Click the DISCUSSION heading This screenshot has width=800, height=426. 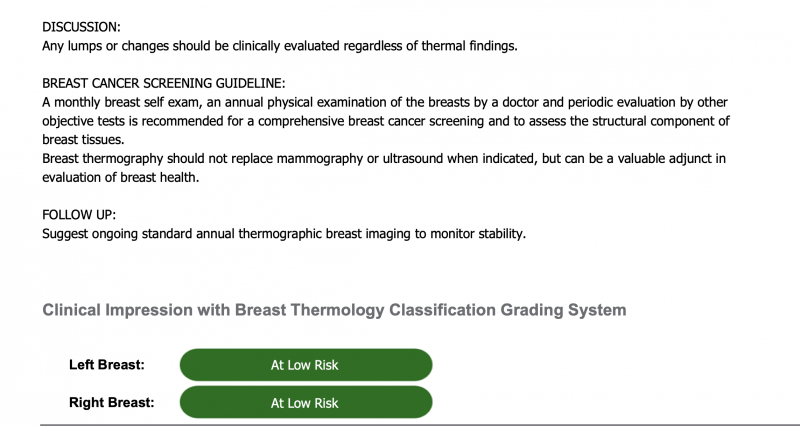(x=80, y=28)
